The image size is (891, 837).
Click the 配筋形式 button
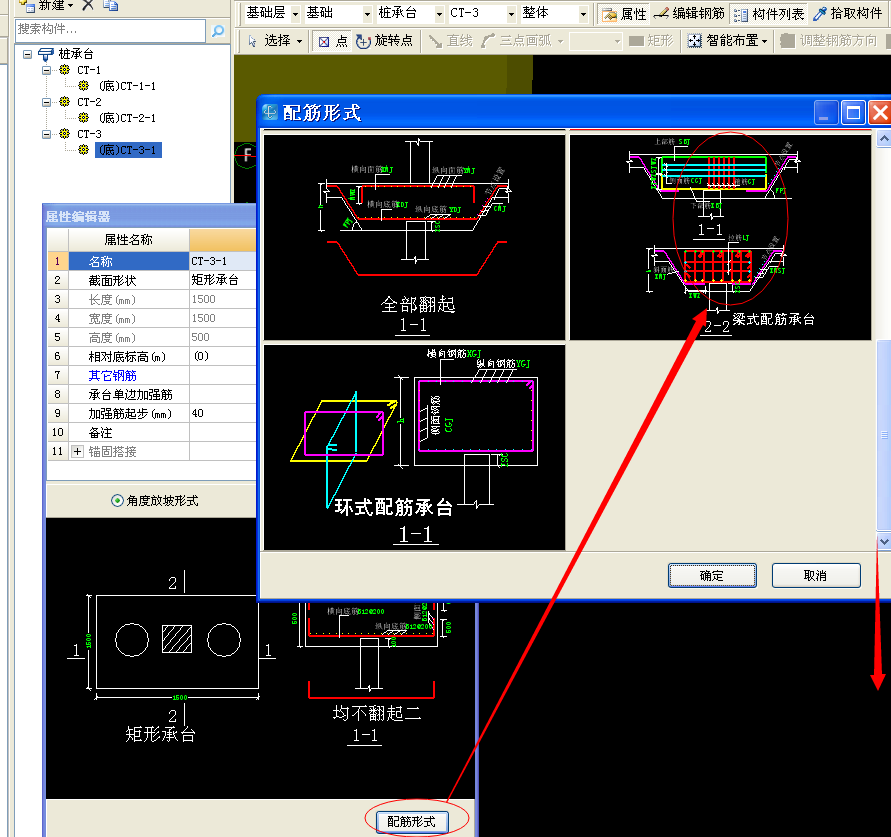pyautogui.click(x=411, y=821)
